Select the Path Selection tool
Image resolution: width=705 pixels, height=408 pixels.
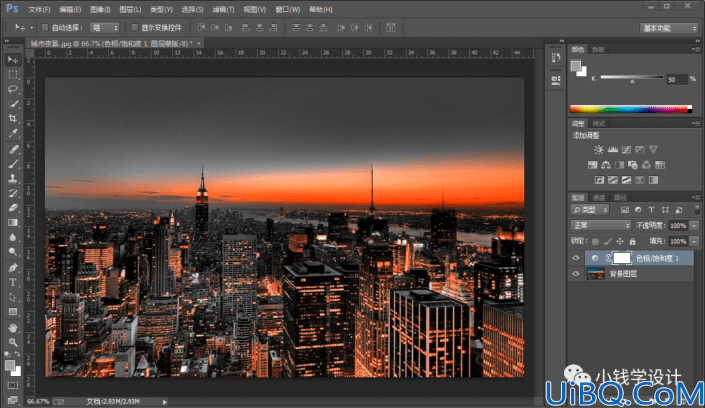(13, 297)
